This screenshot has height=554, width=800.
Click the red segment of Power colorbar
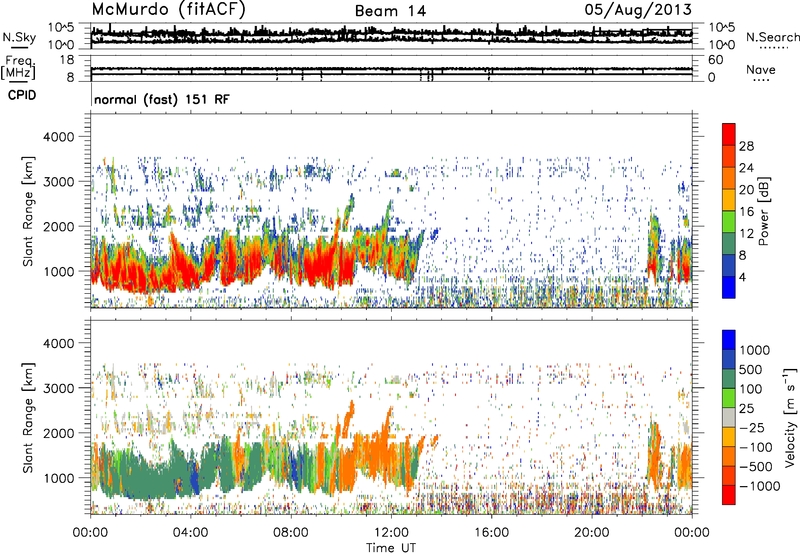pyautogui.click(x=729, y=134)
